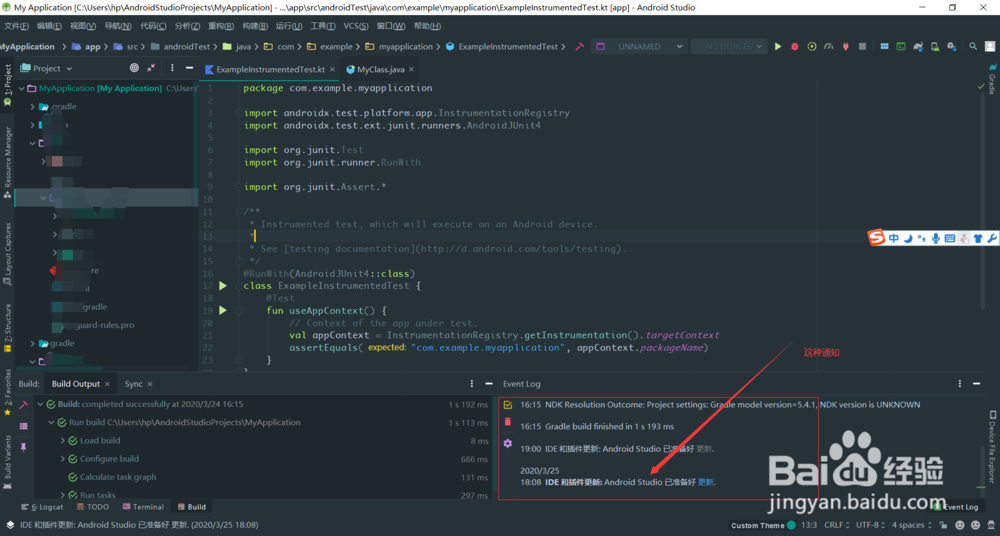Switch to MyClass.java editor tab
Viewport: 1000px width, 536px height.
(380, 70)
